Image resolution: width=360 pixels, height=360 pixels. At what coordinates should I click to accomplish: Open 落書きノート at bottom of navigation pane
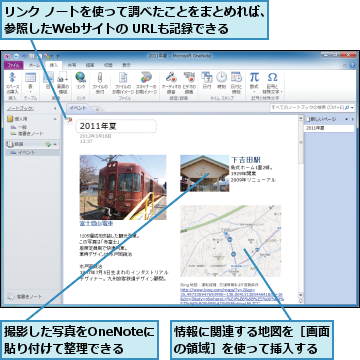[26, 296]
